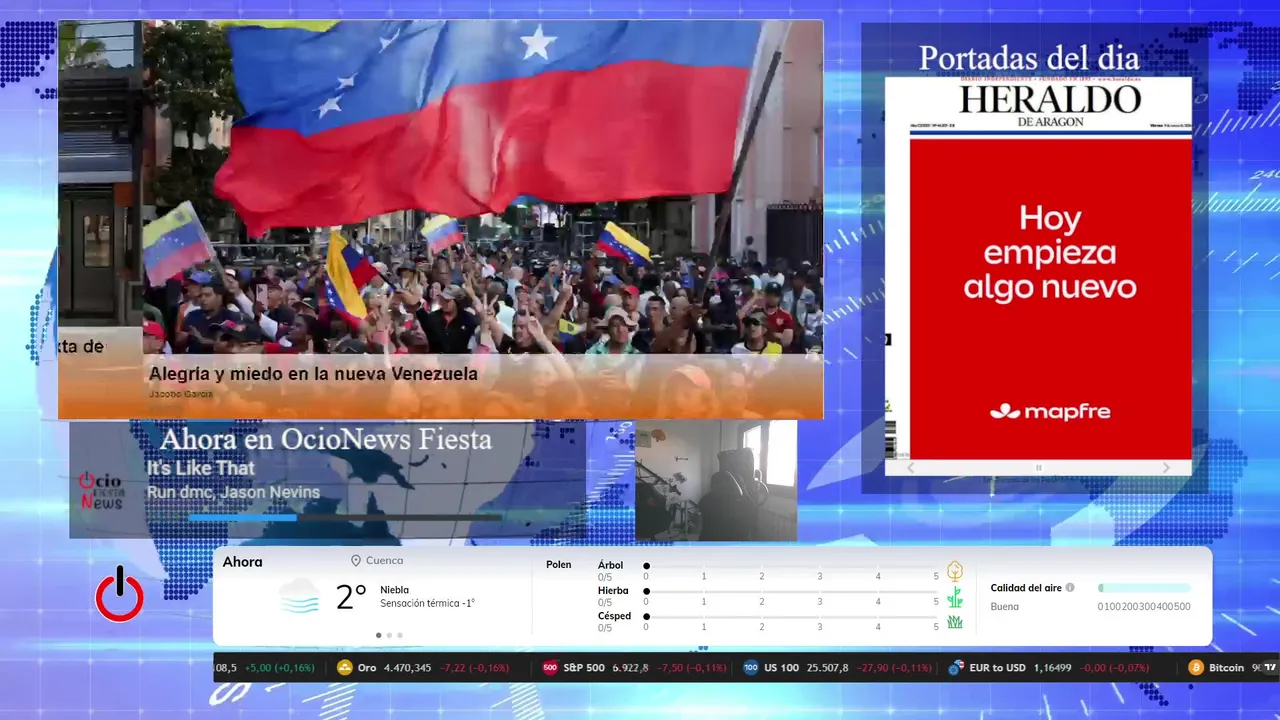Click the fog cloud weather icon
The image size is (1280, 720).
pos(299,596)
